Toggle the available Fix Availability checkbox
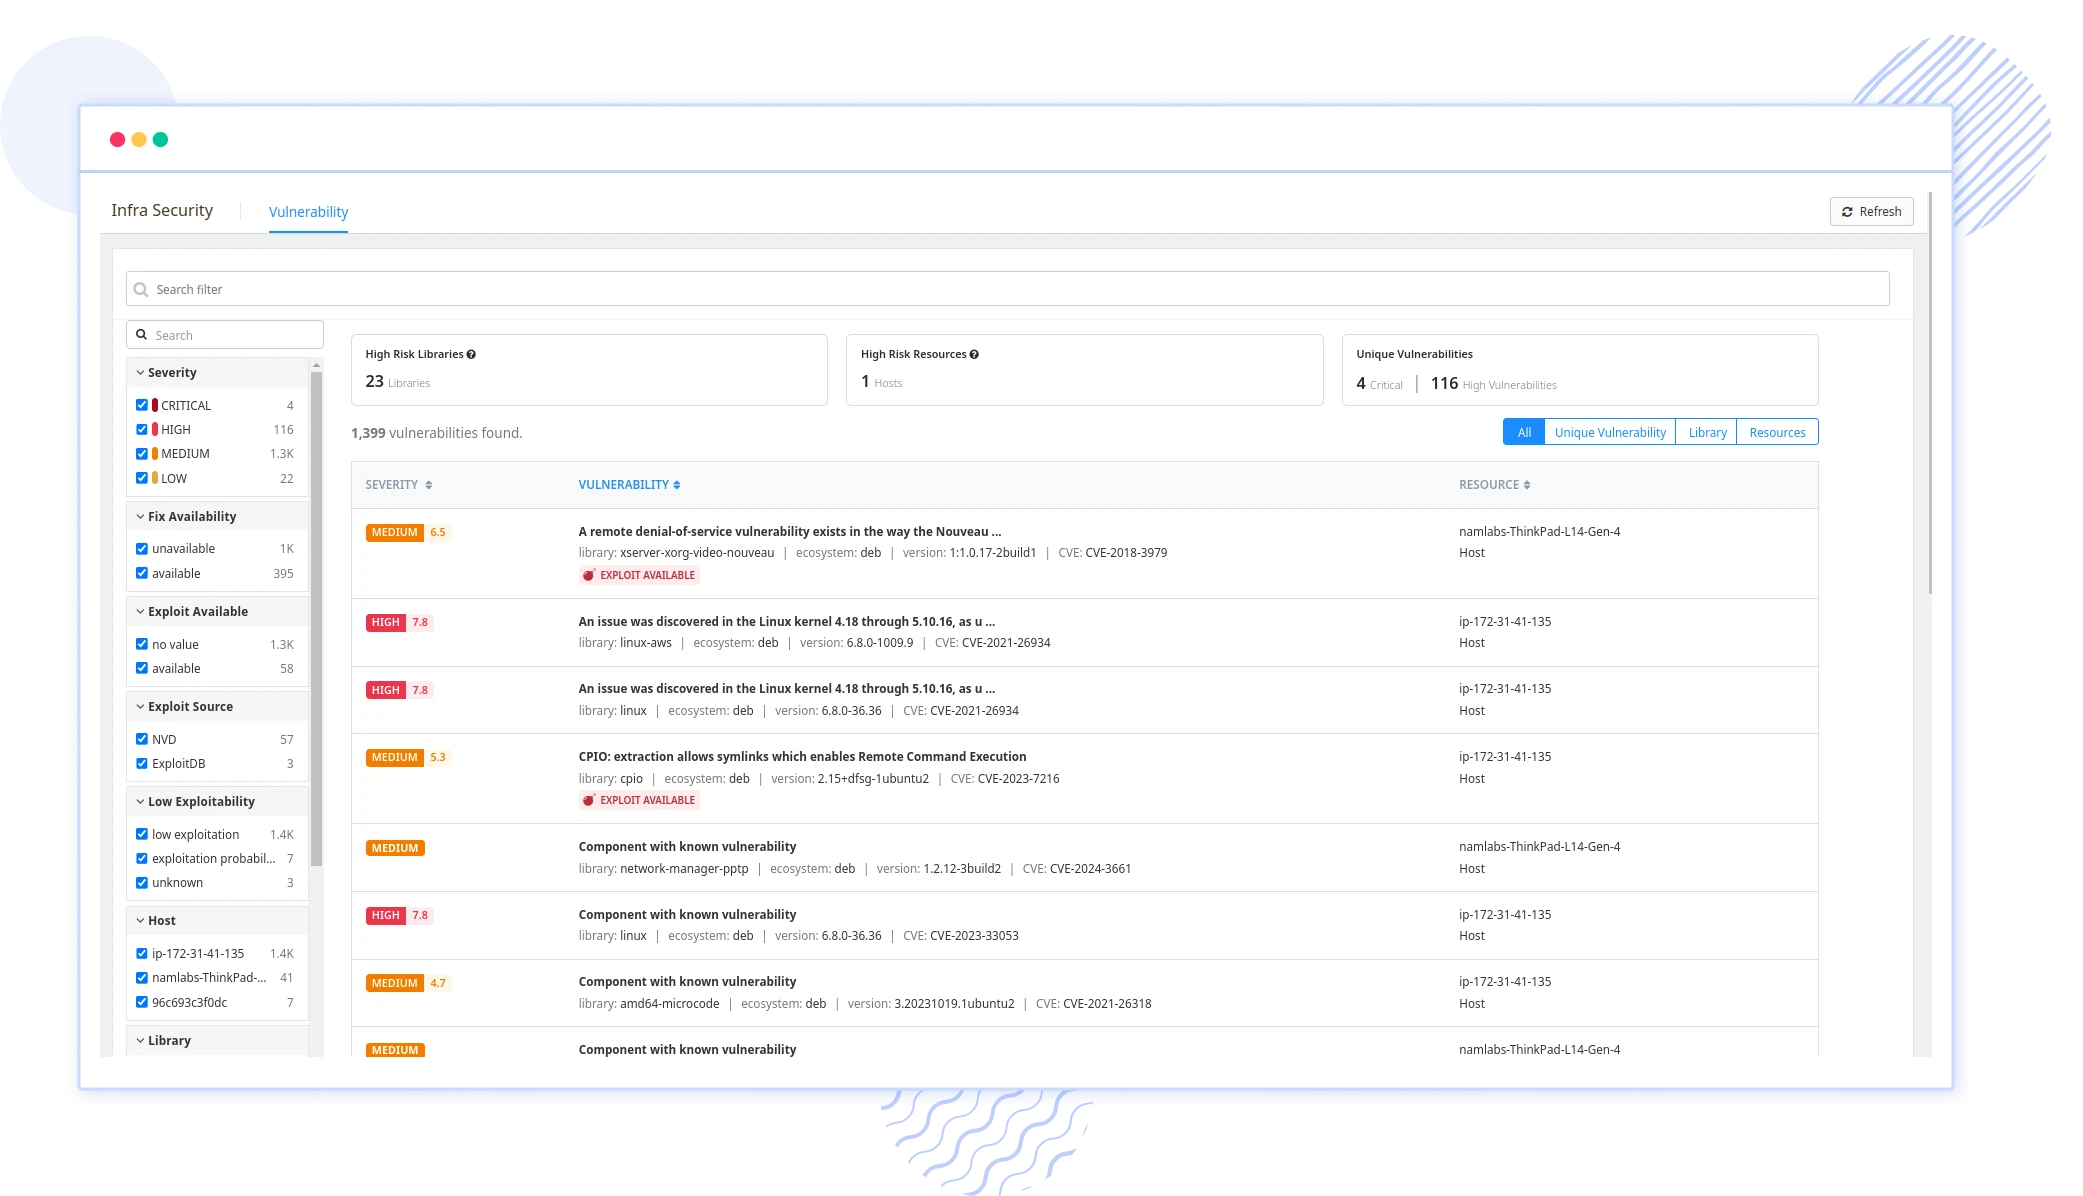 (142, 572)
